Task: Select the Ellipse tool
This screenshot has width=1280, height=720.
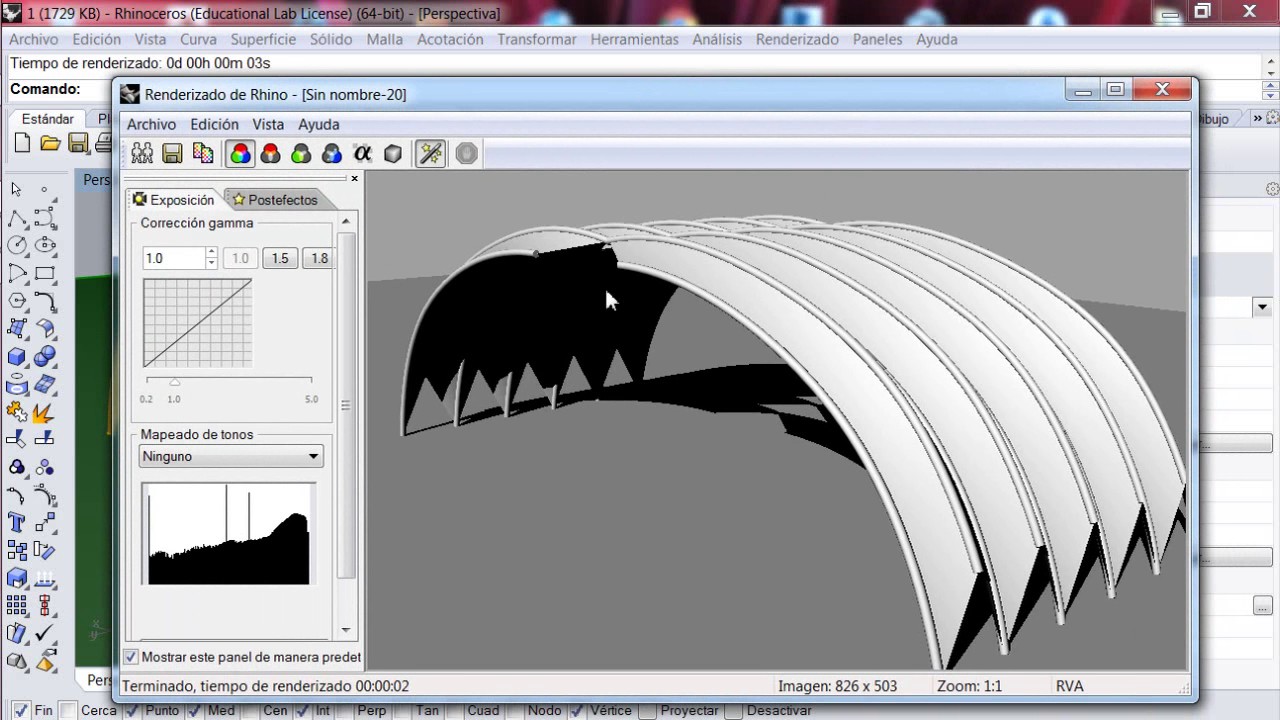Action: tap(44, 245)
